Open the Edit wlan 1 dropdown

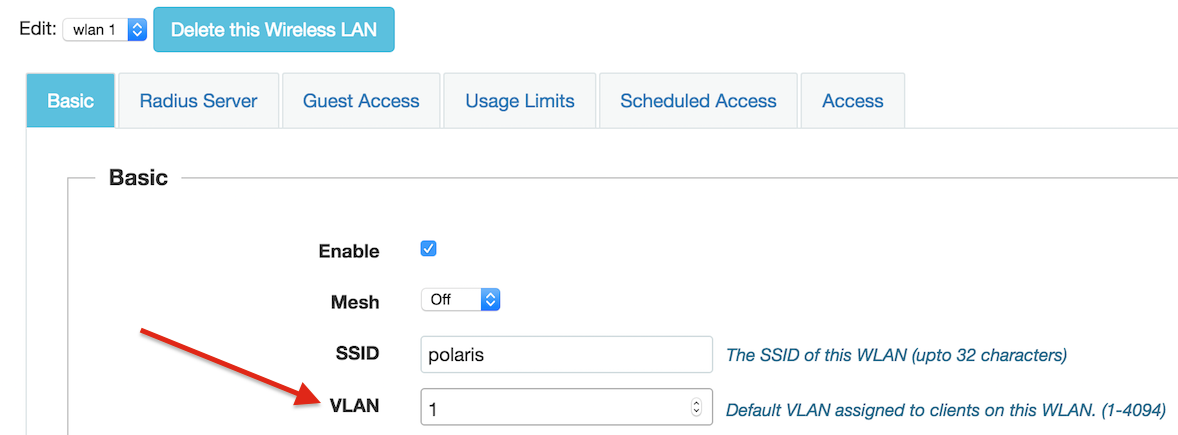pos(105,30)
